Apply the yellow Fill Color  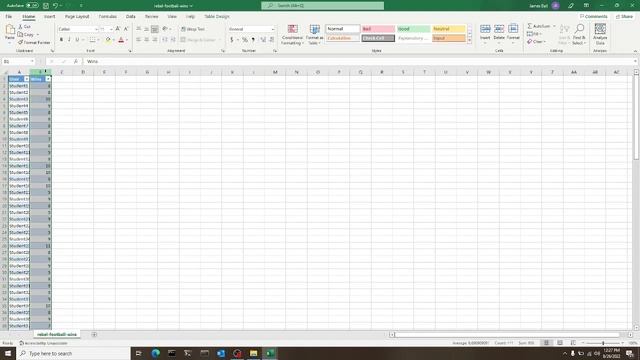pyautogui.click(x=108, y=40)
